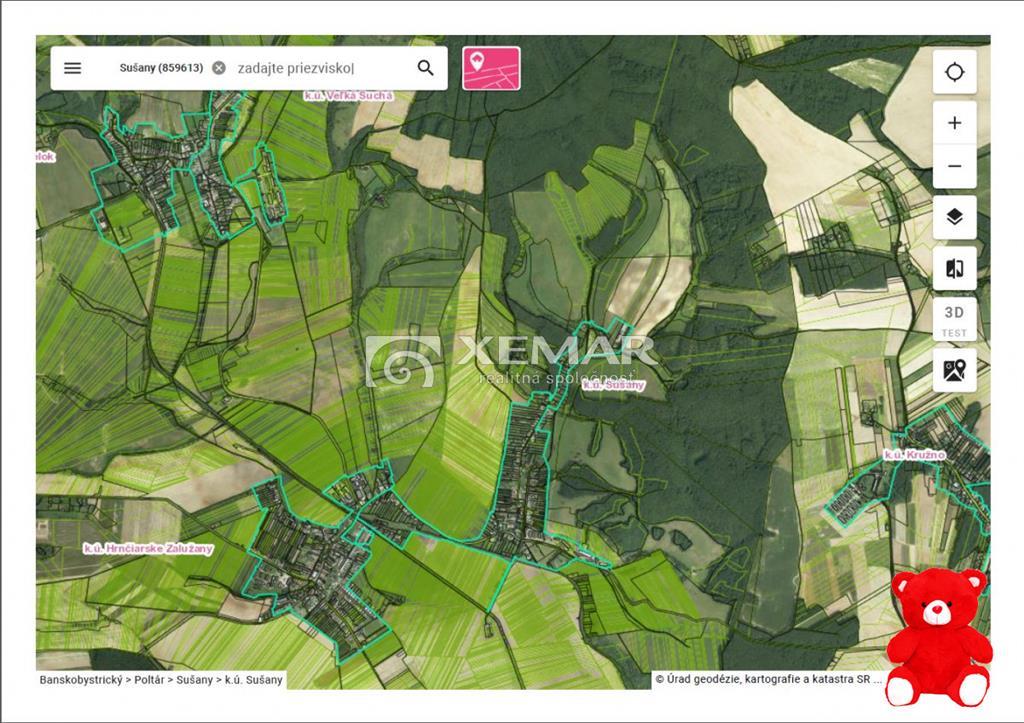Zoom out with the minus button

pos(955,167)
